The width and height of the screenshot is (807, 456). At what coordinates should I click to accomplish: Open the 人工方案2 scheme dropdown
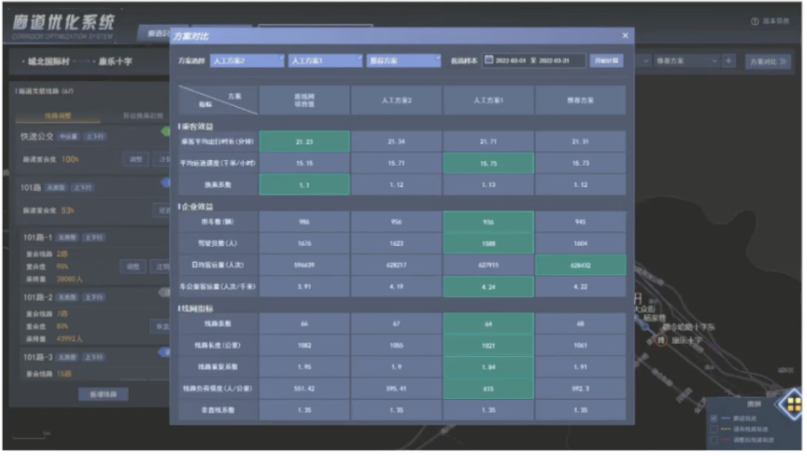(247, 61)
